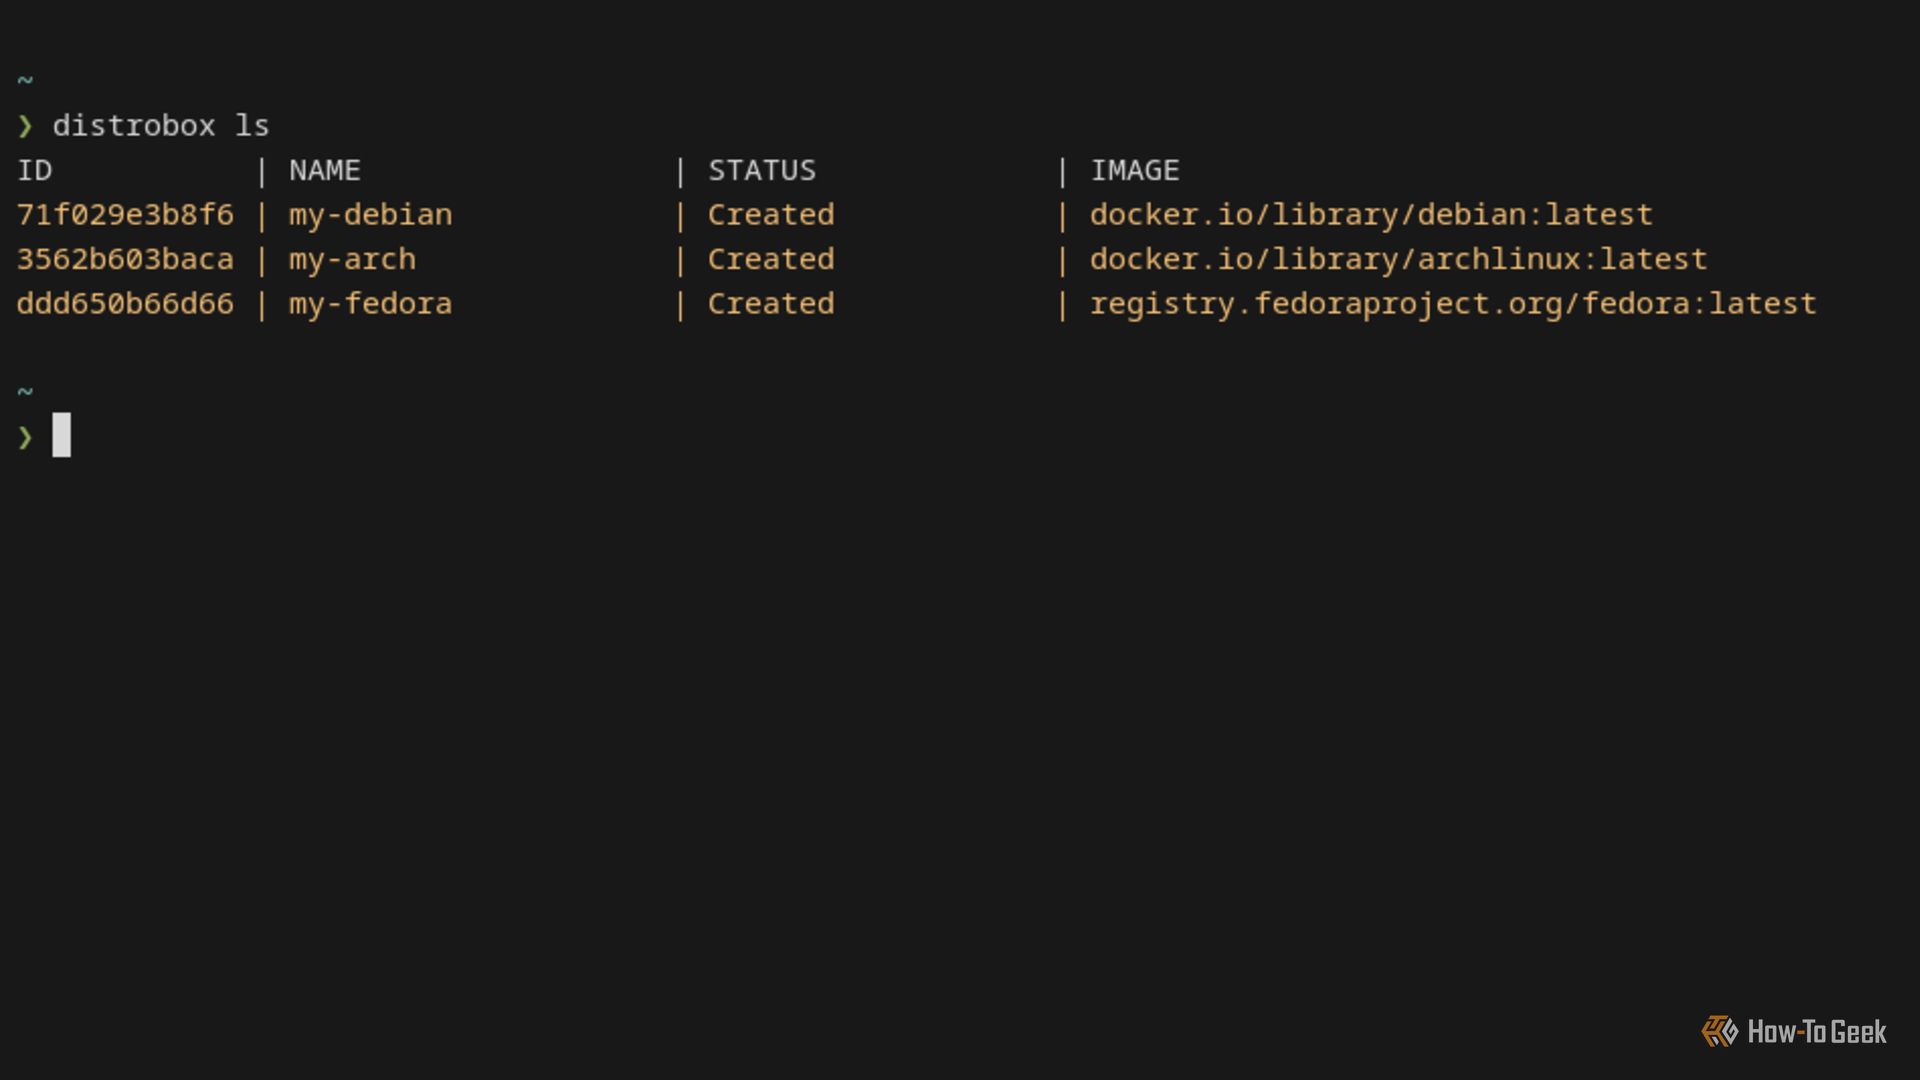The width and height of the screenshot is (1920, 1080).
Task: Click the STATUS column header
Action: pos(762,171)
